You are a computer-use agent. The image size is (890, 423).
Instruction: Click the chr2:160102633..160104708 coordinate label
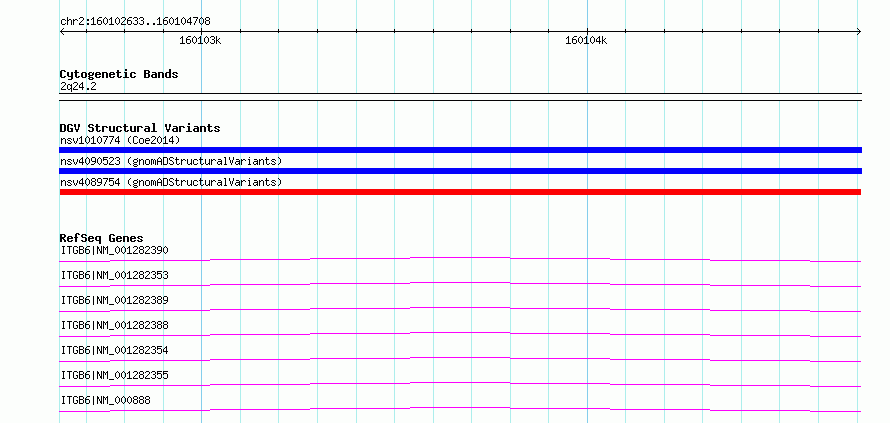pos(135,22)
